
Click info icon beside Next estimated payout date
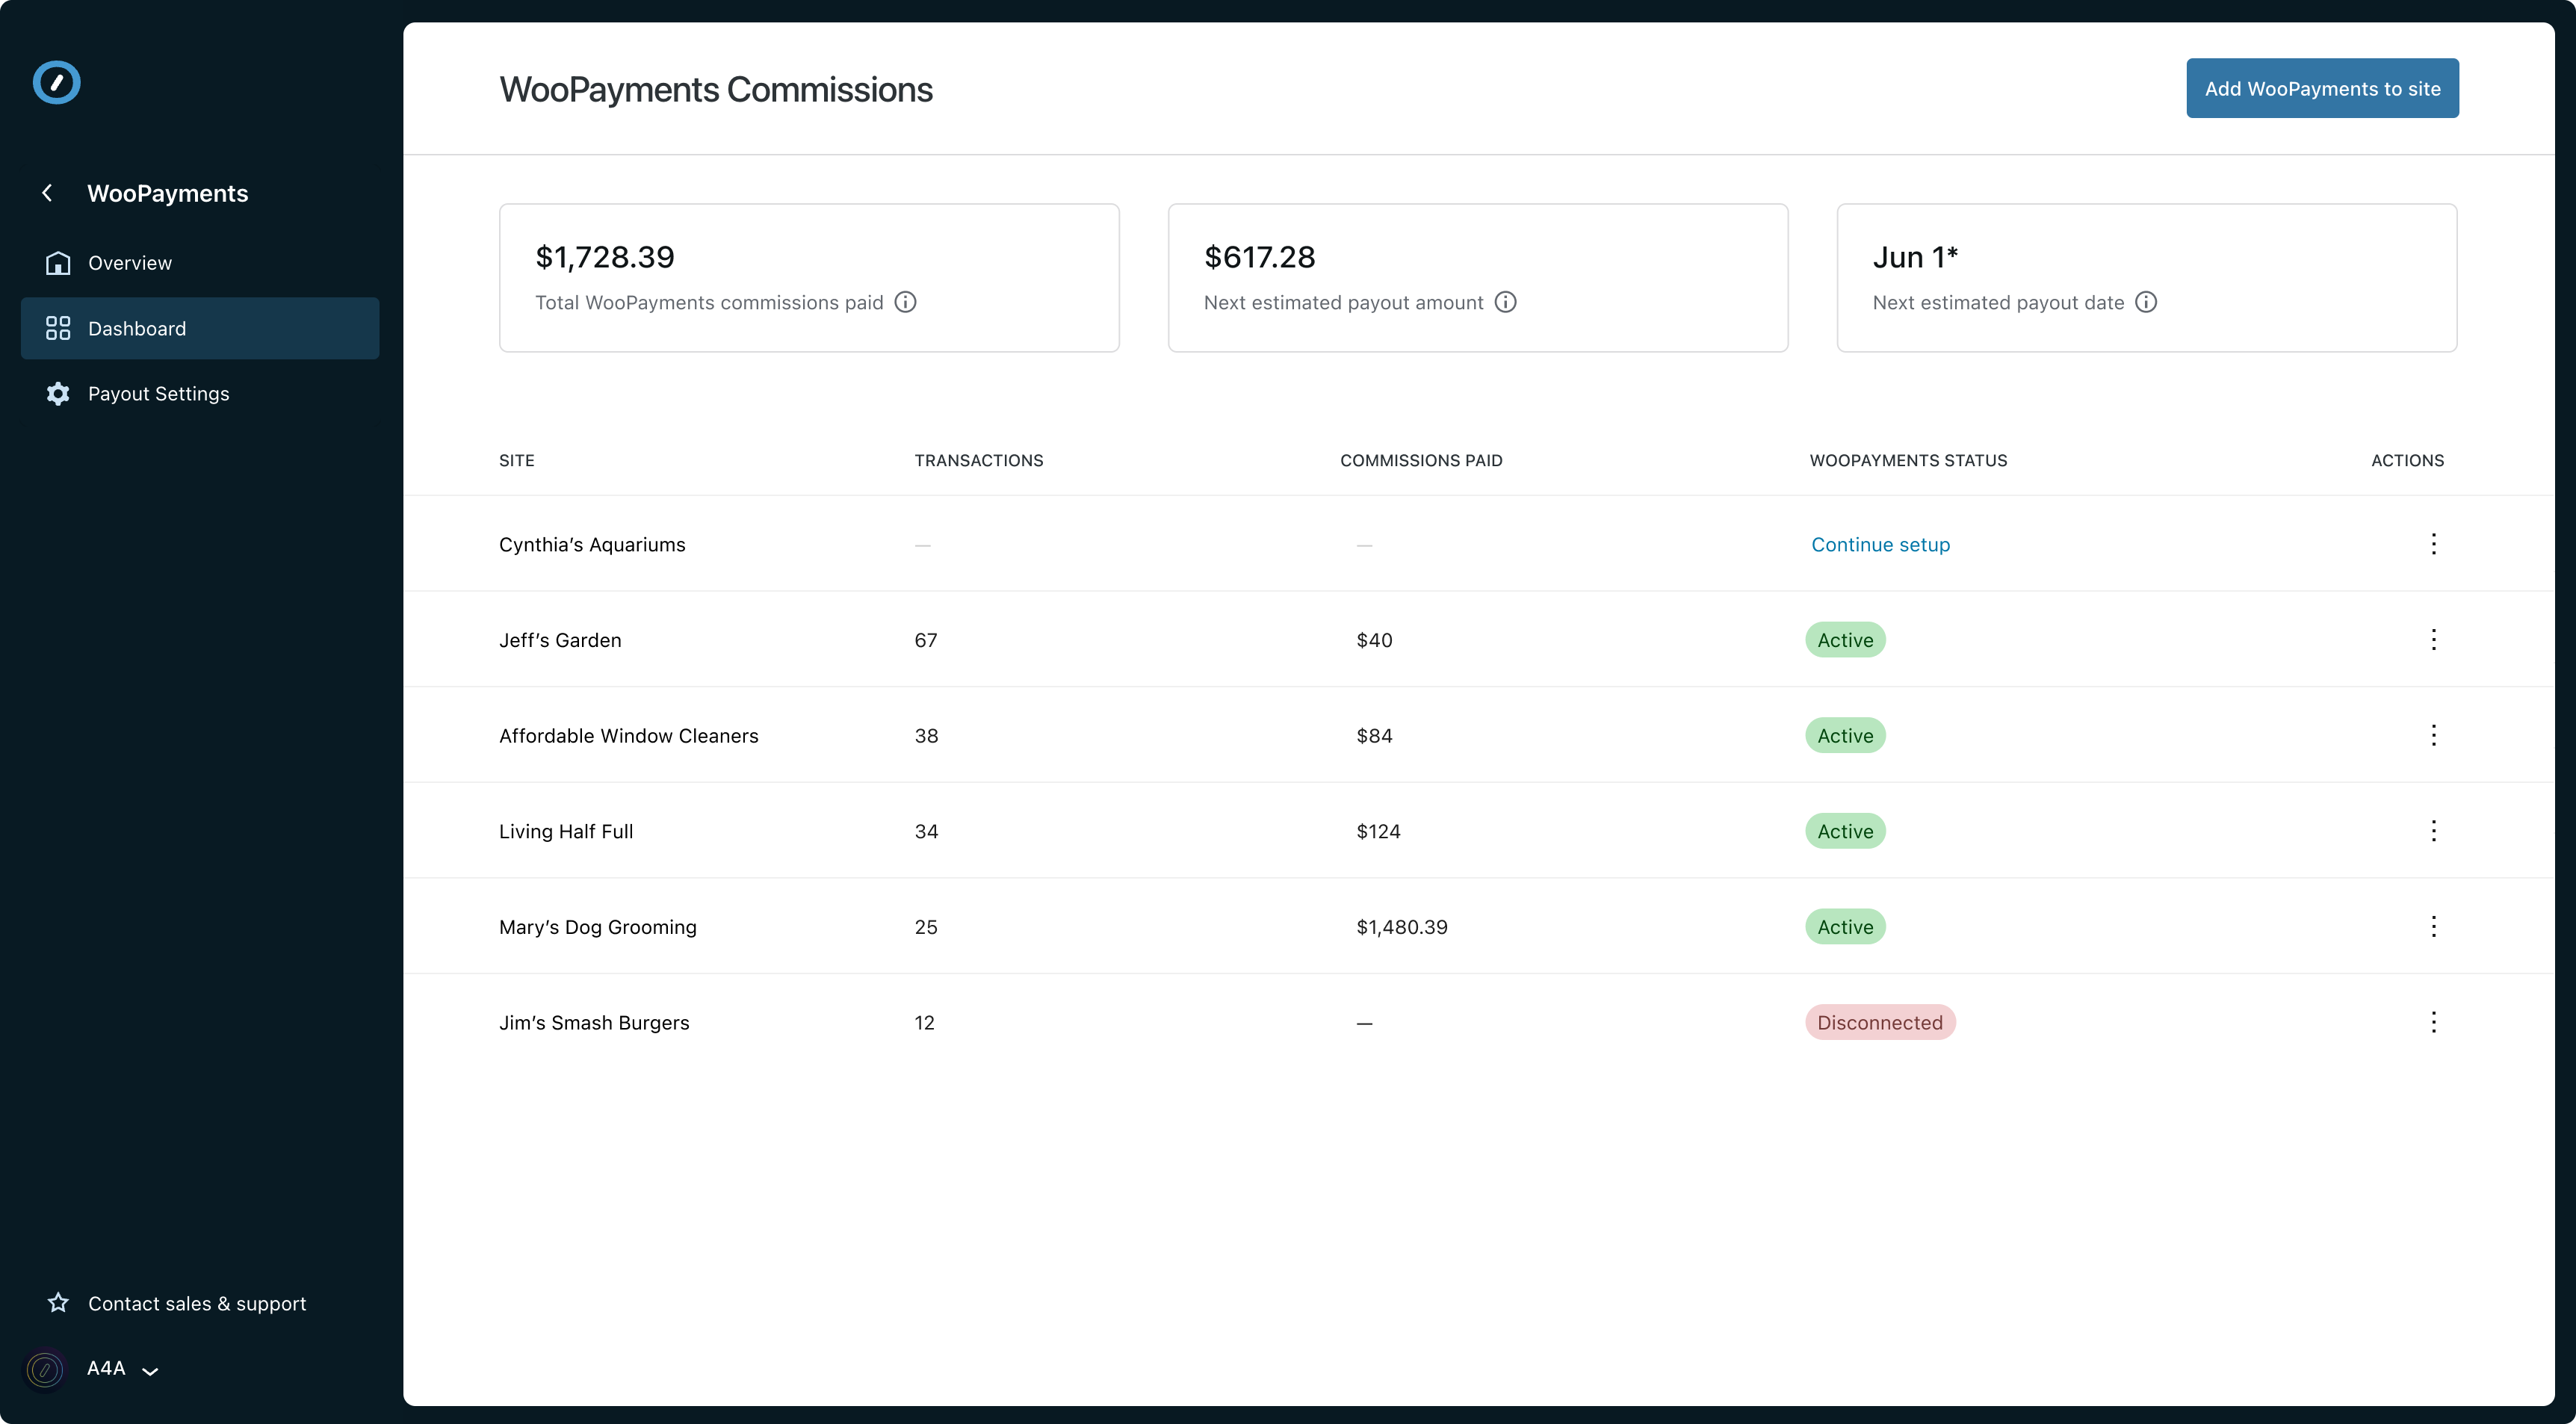(2146, 302)
